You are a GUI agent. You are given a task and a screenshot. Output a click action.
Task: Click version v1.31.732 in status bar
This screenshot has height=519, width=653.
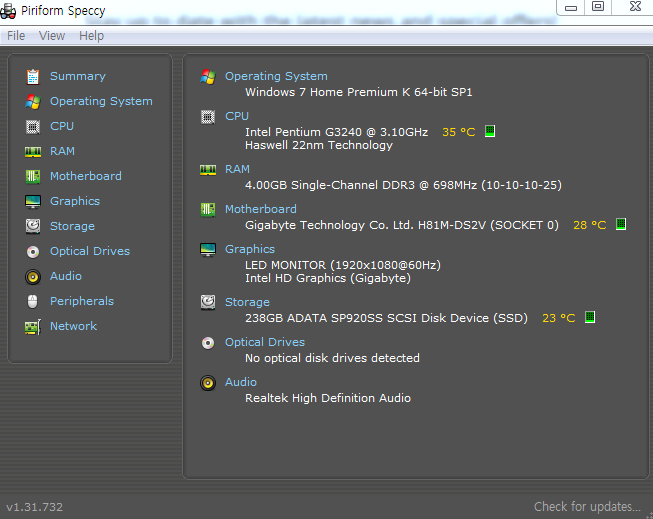[35, 507]
